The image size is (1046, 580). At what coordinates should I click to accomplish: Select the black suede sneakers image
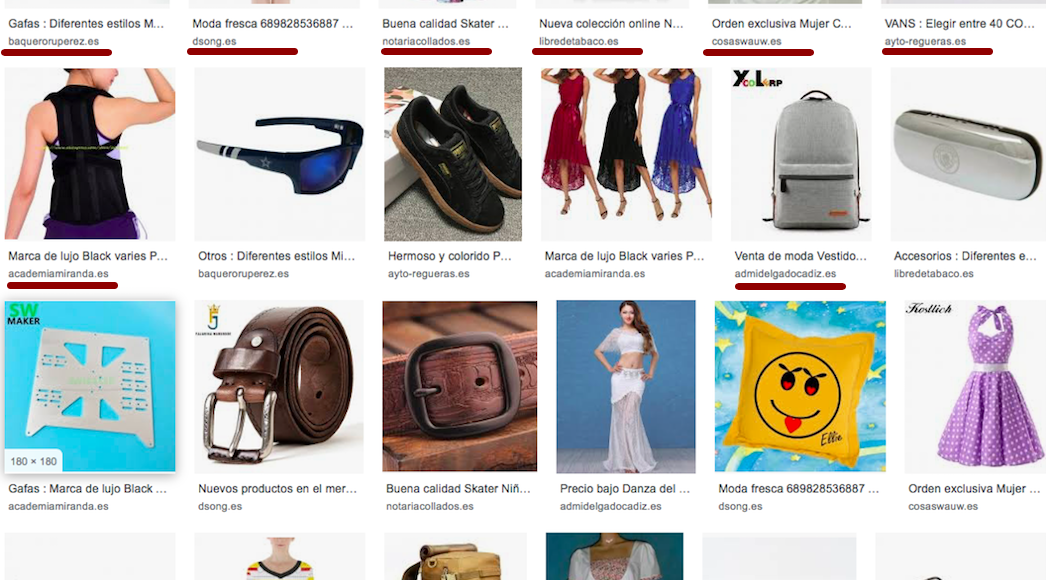(x=453, y=154)
